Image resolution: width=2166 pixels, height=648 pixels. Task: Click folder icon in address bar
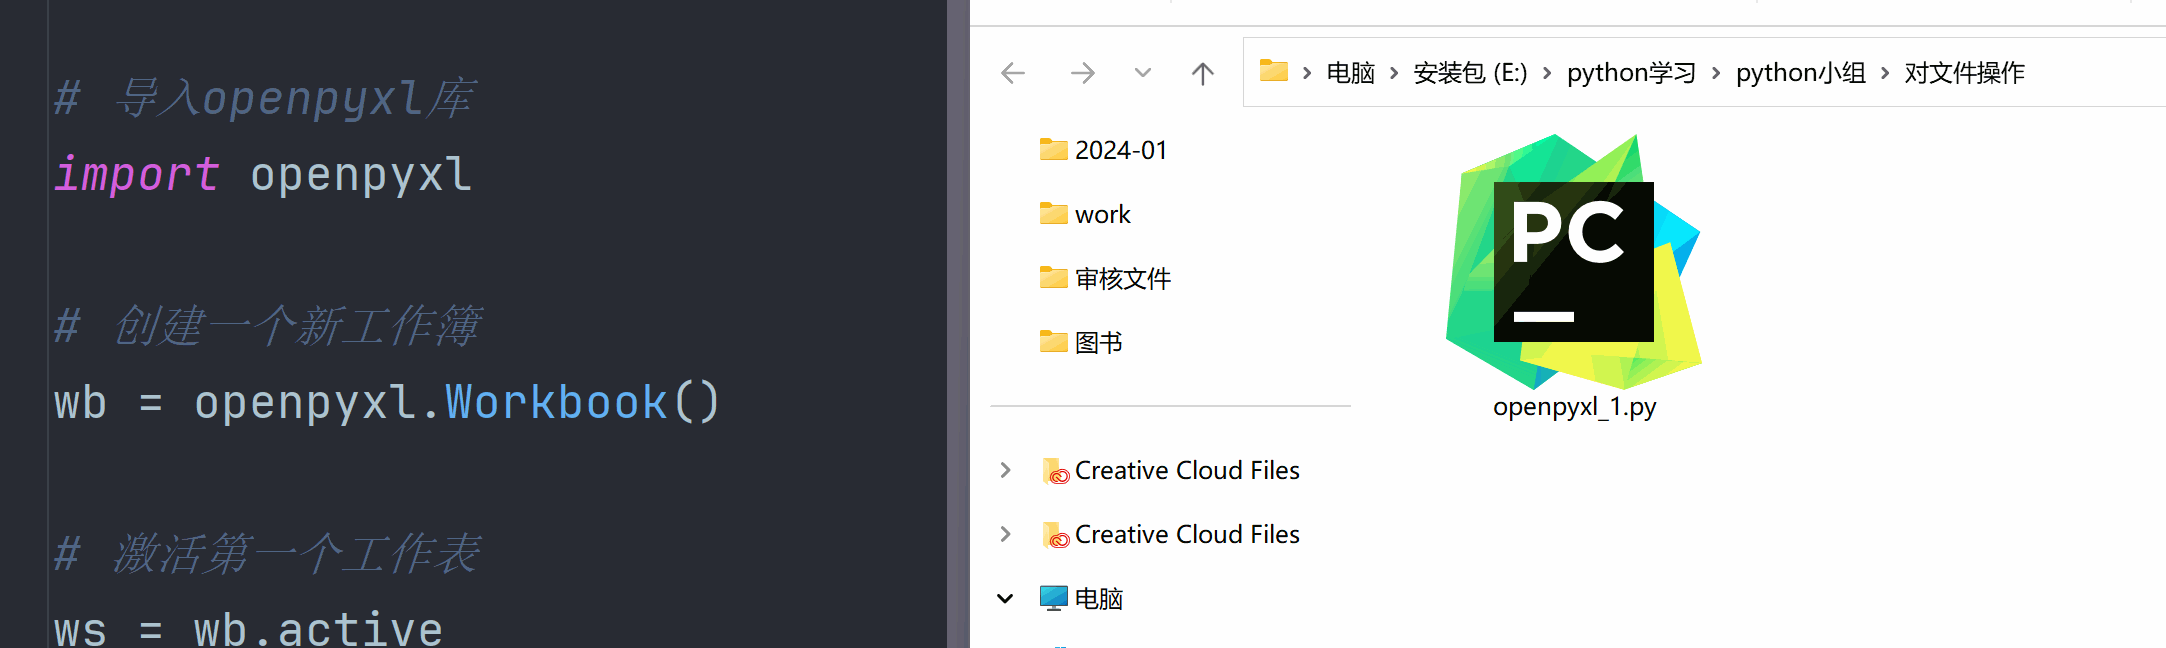(1273, 71)
